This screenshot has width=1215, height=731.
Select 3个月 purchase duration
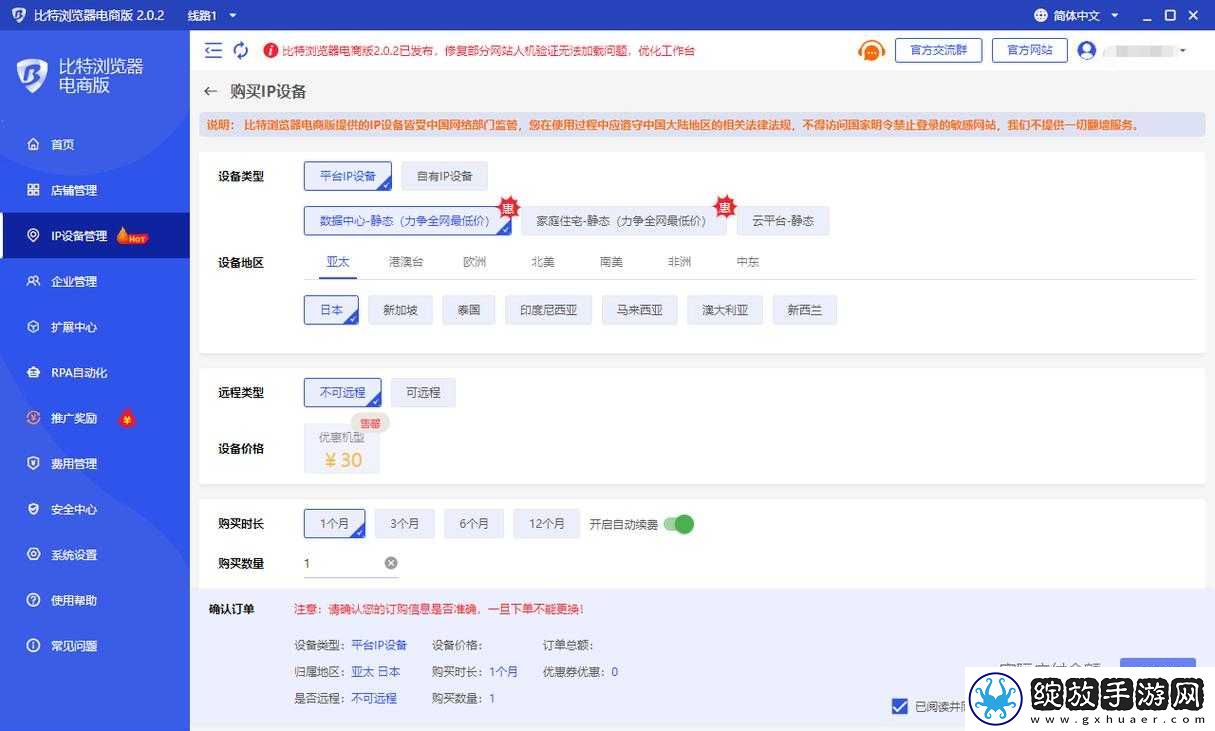click(405, 524)
